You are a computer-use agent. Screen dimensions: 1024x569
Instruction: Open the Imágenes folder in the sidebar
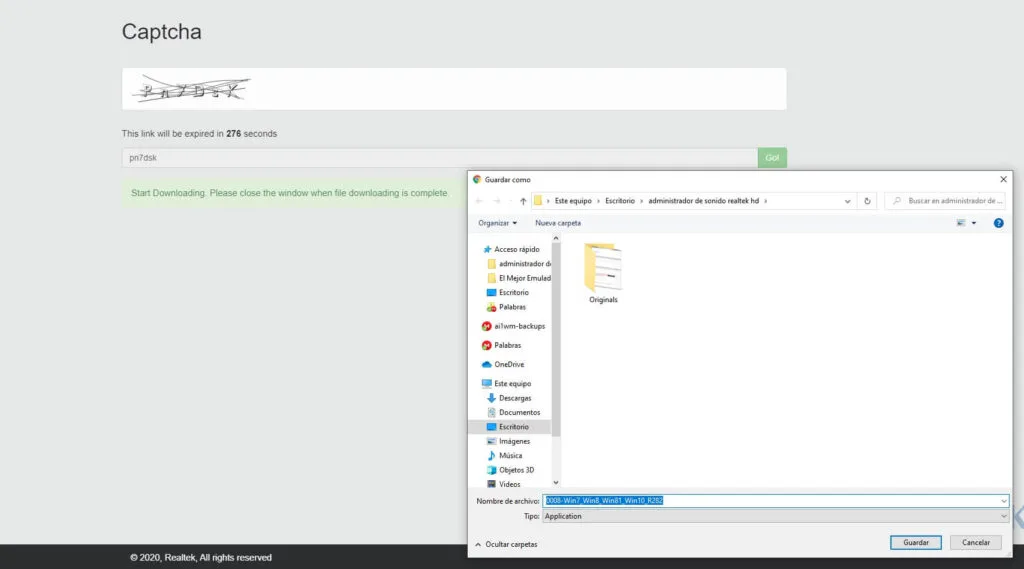(513, 441)
